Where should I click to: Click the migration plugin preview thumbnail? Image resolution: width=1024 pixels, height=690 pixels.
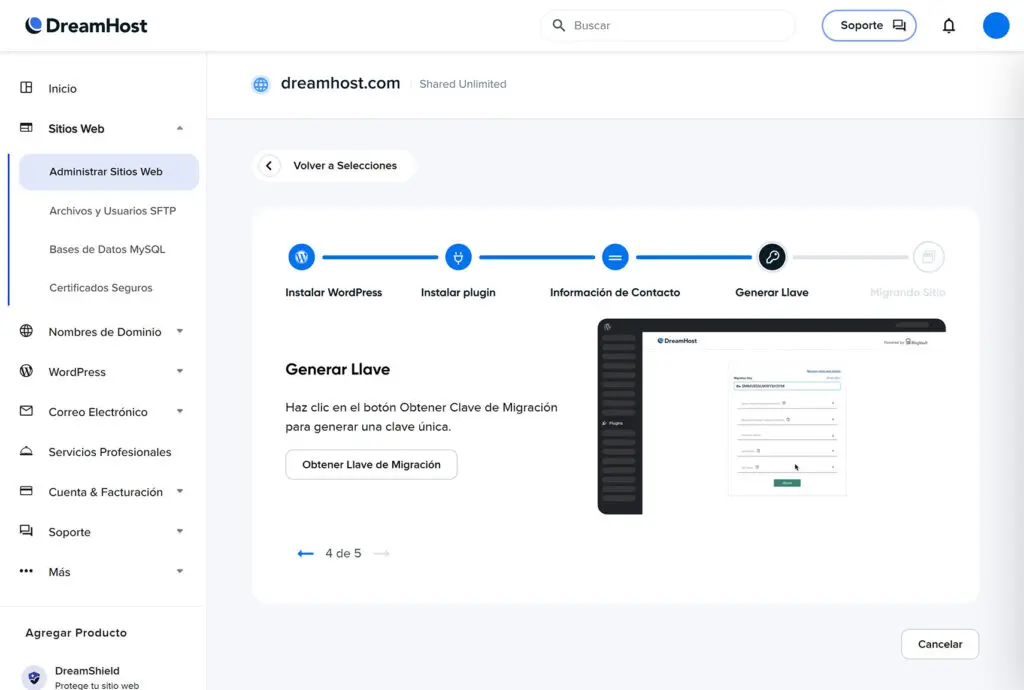tap(771, 416)
